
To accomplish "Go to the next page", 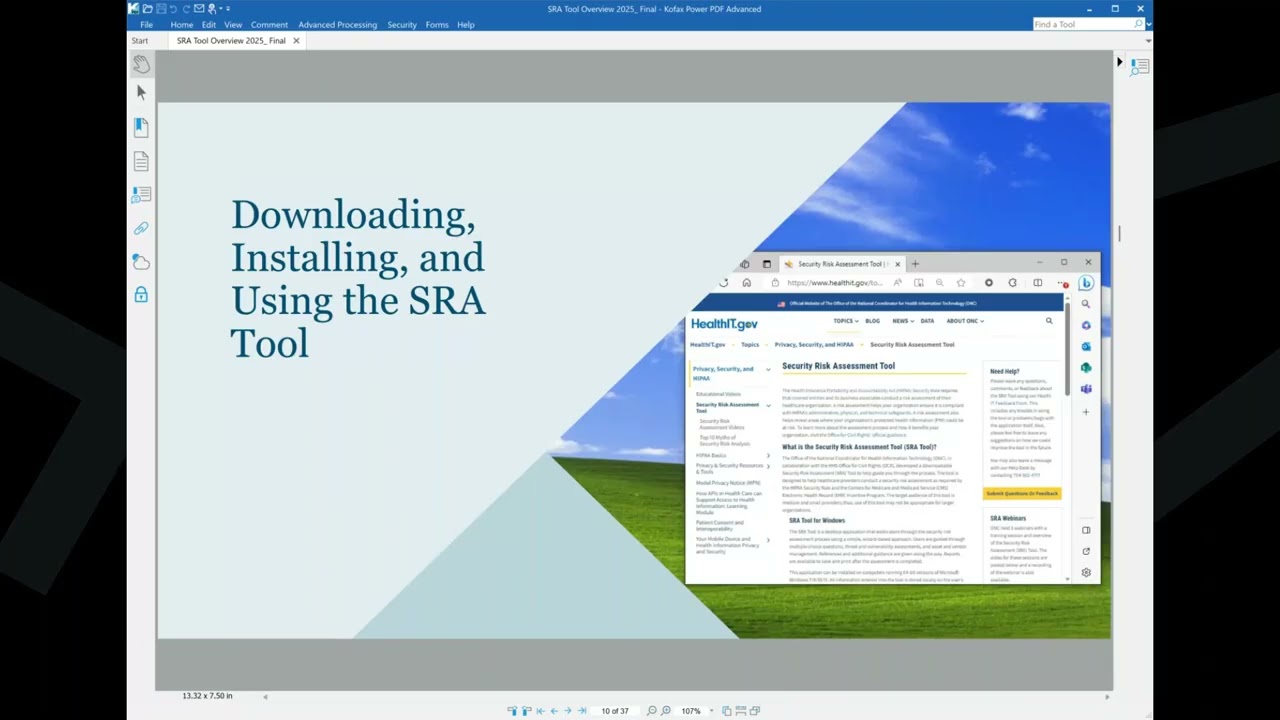I will pyautogui.click(x=567, y=711).
